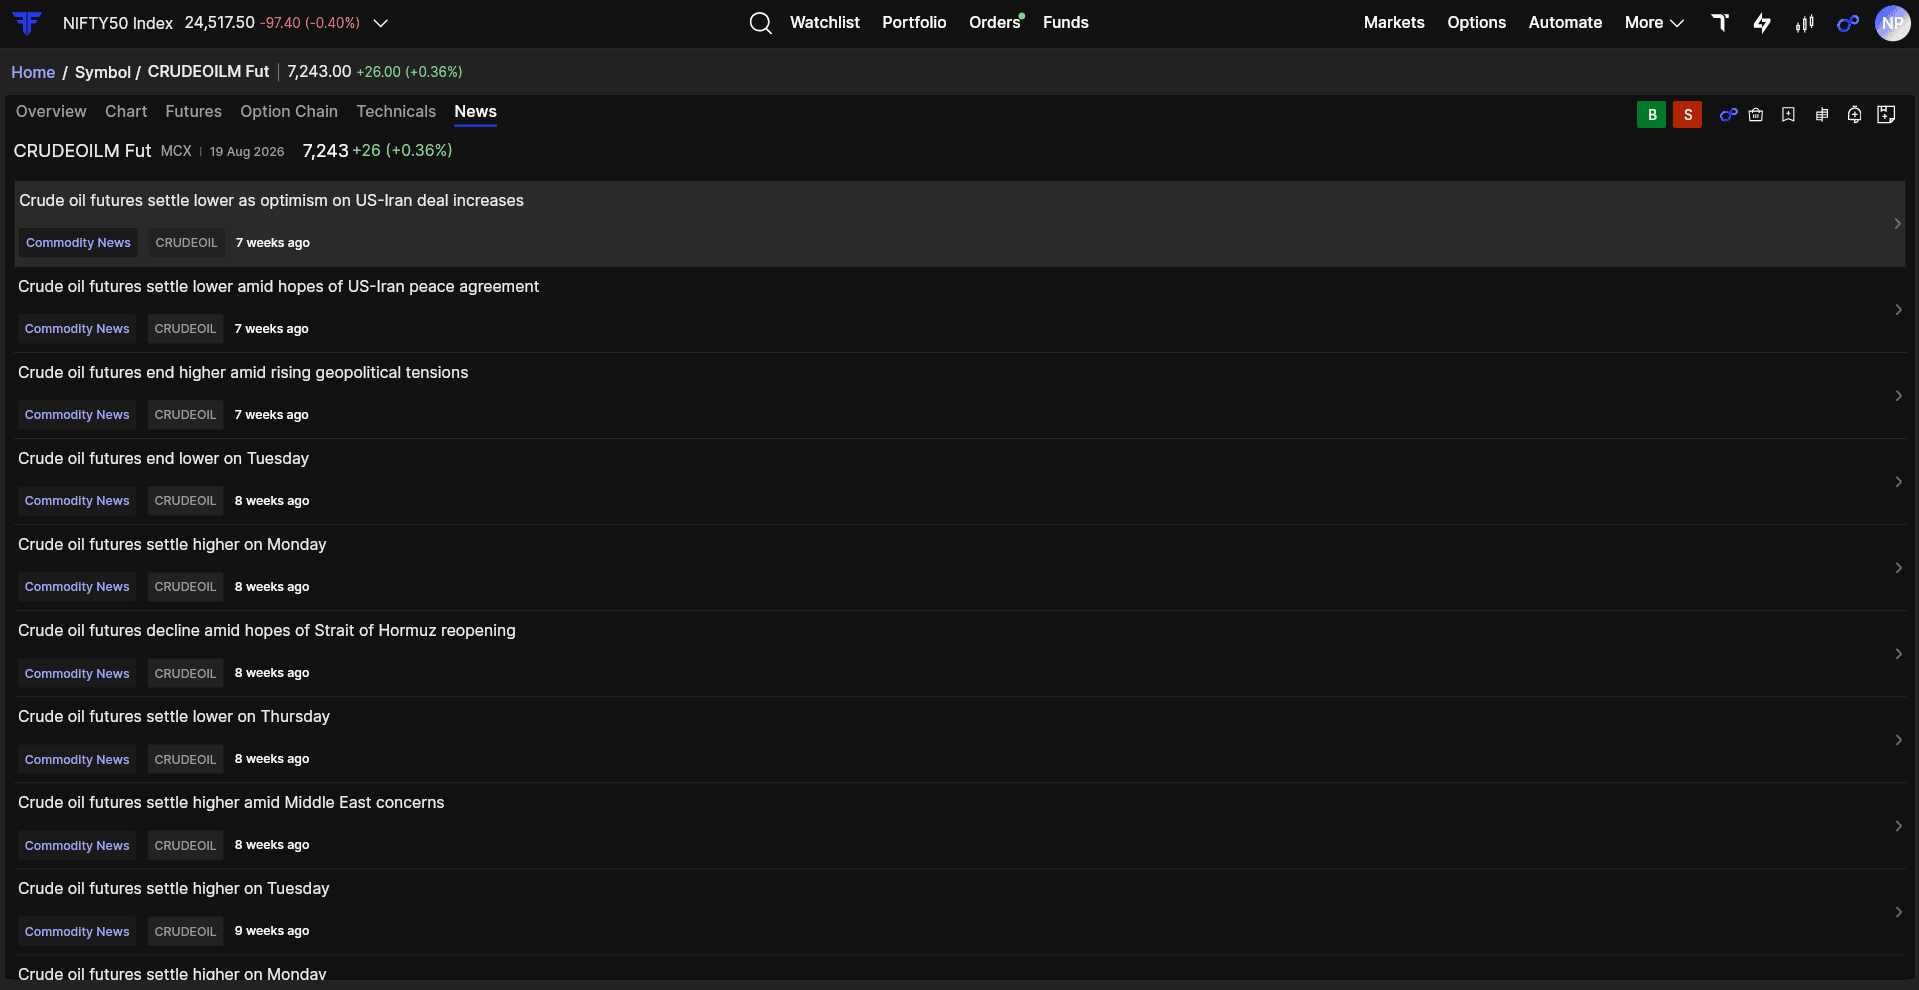Open Watchlist from the top navigation
Viewport: 1919px width, 990px height.
click(x=825, y=23)
